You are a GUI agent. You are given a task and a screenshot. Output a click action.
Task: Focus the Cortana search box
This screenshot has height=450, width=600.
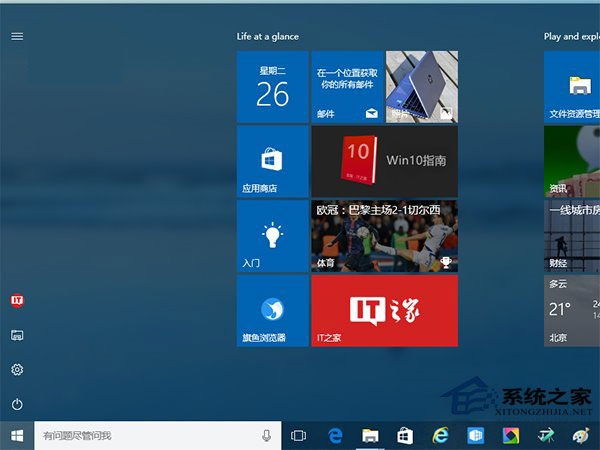(x=158, y=435)
